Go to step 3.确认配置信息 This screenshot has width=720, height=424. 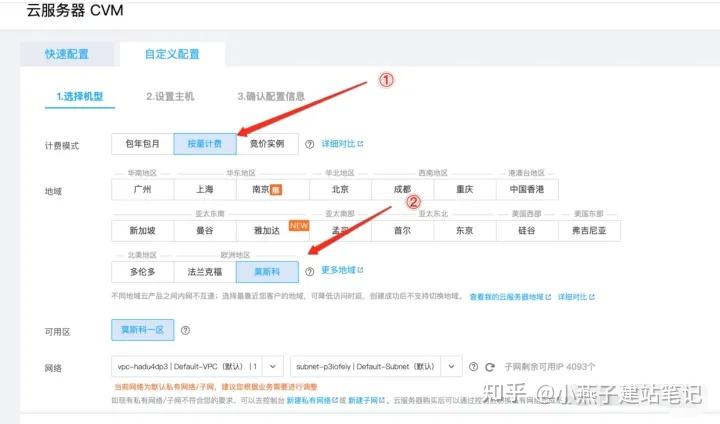click(x=271, y=96)
